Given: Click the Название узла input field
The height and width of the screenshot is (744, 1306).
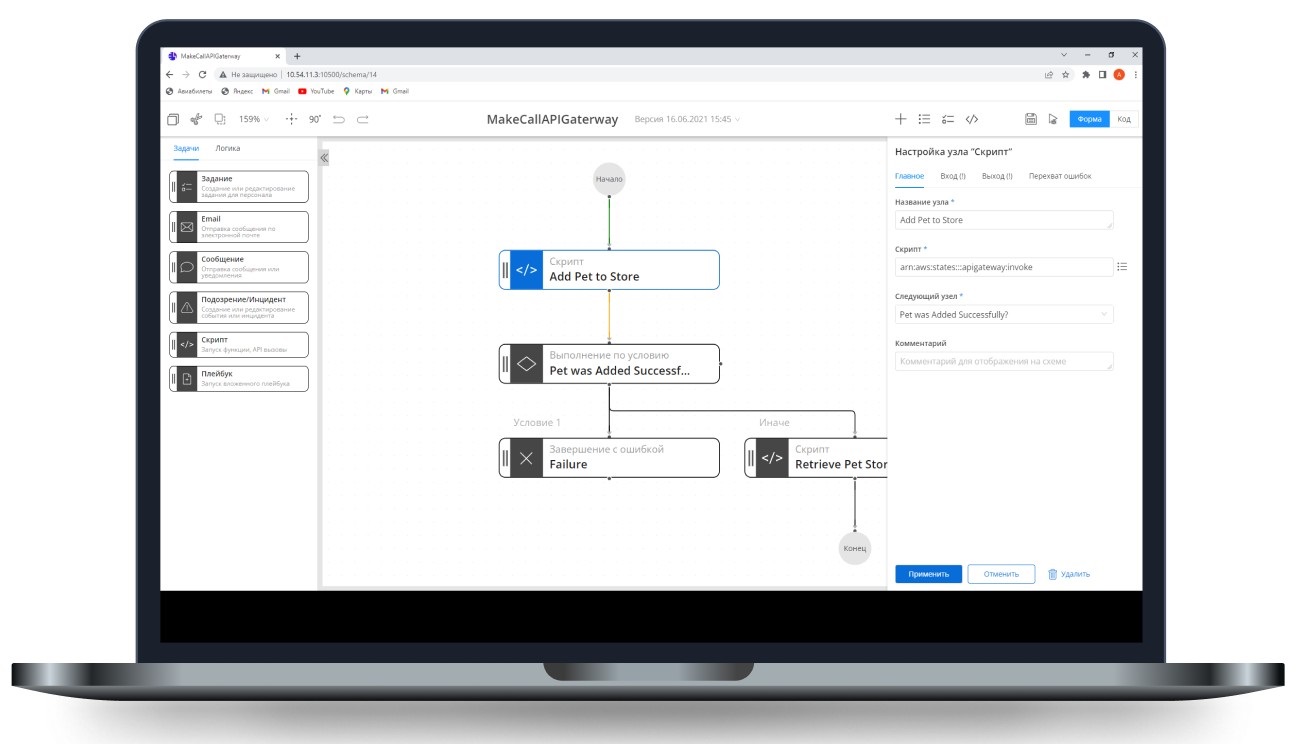Looking at the screenshot, I should (1004, 220).
